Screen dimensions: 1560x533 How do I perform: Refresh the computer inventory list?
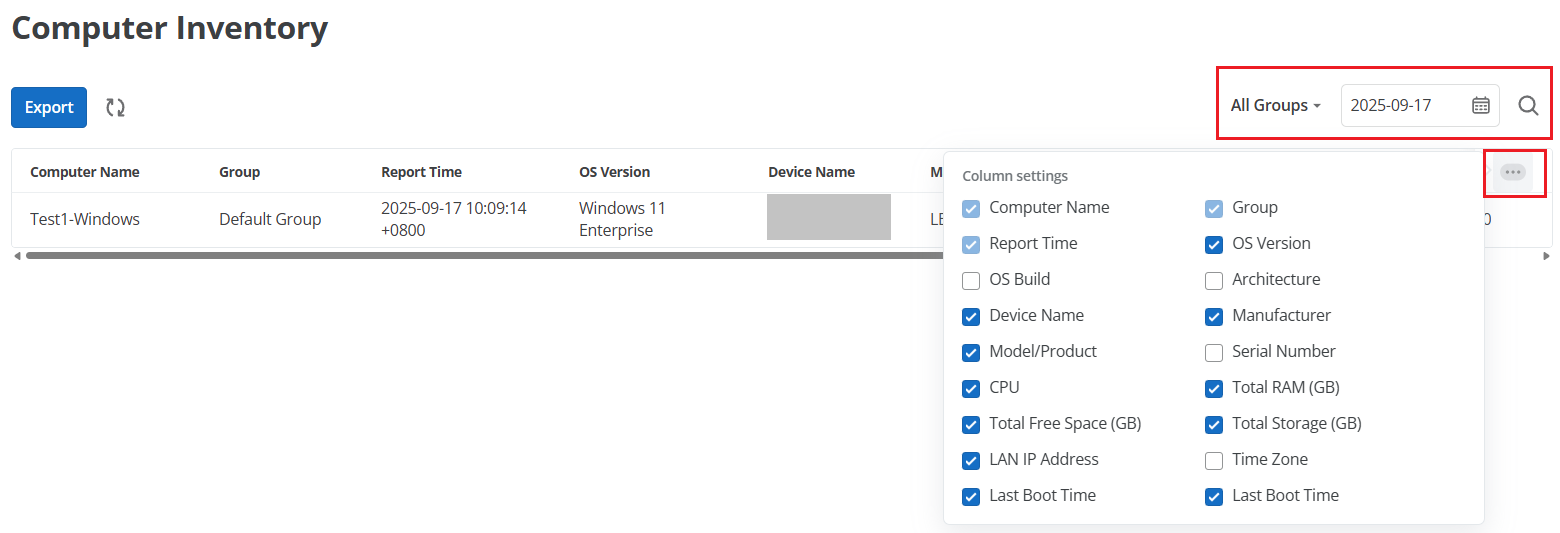pyautogui.click(x=116, y=107)
